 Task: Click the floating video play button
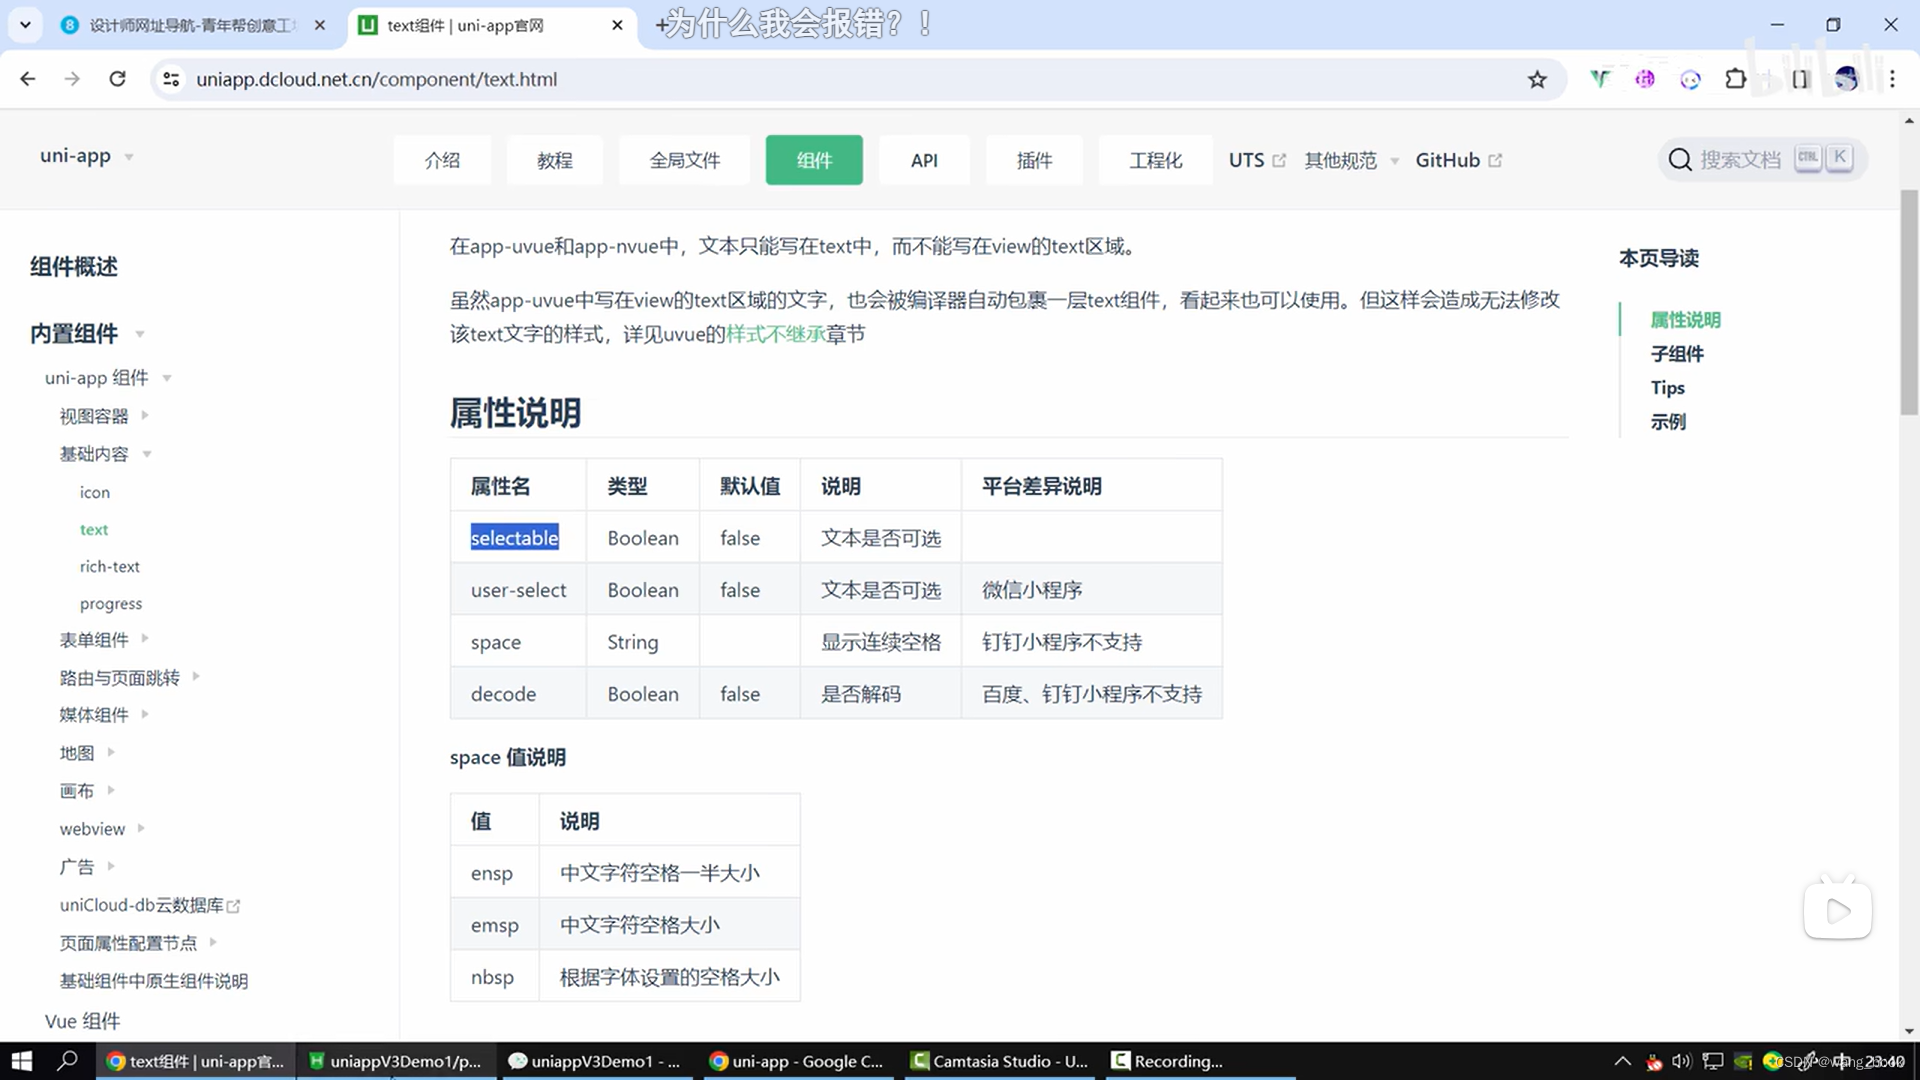[x=1837, y=910]
